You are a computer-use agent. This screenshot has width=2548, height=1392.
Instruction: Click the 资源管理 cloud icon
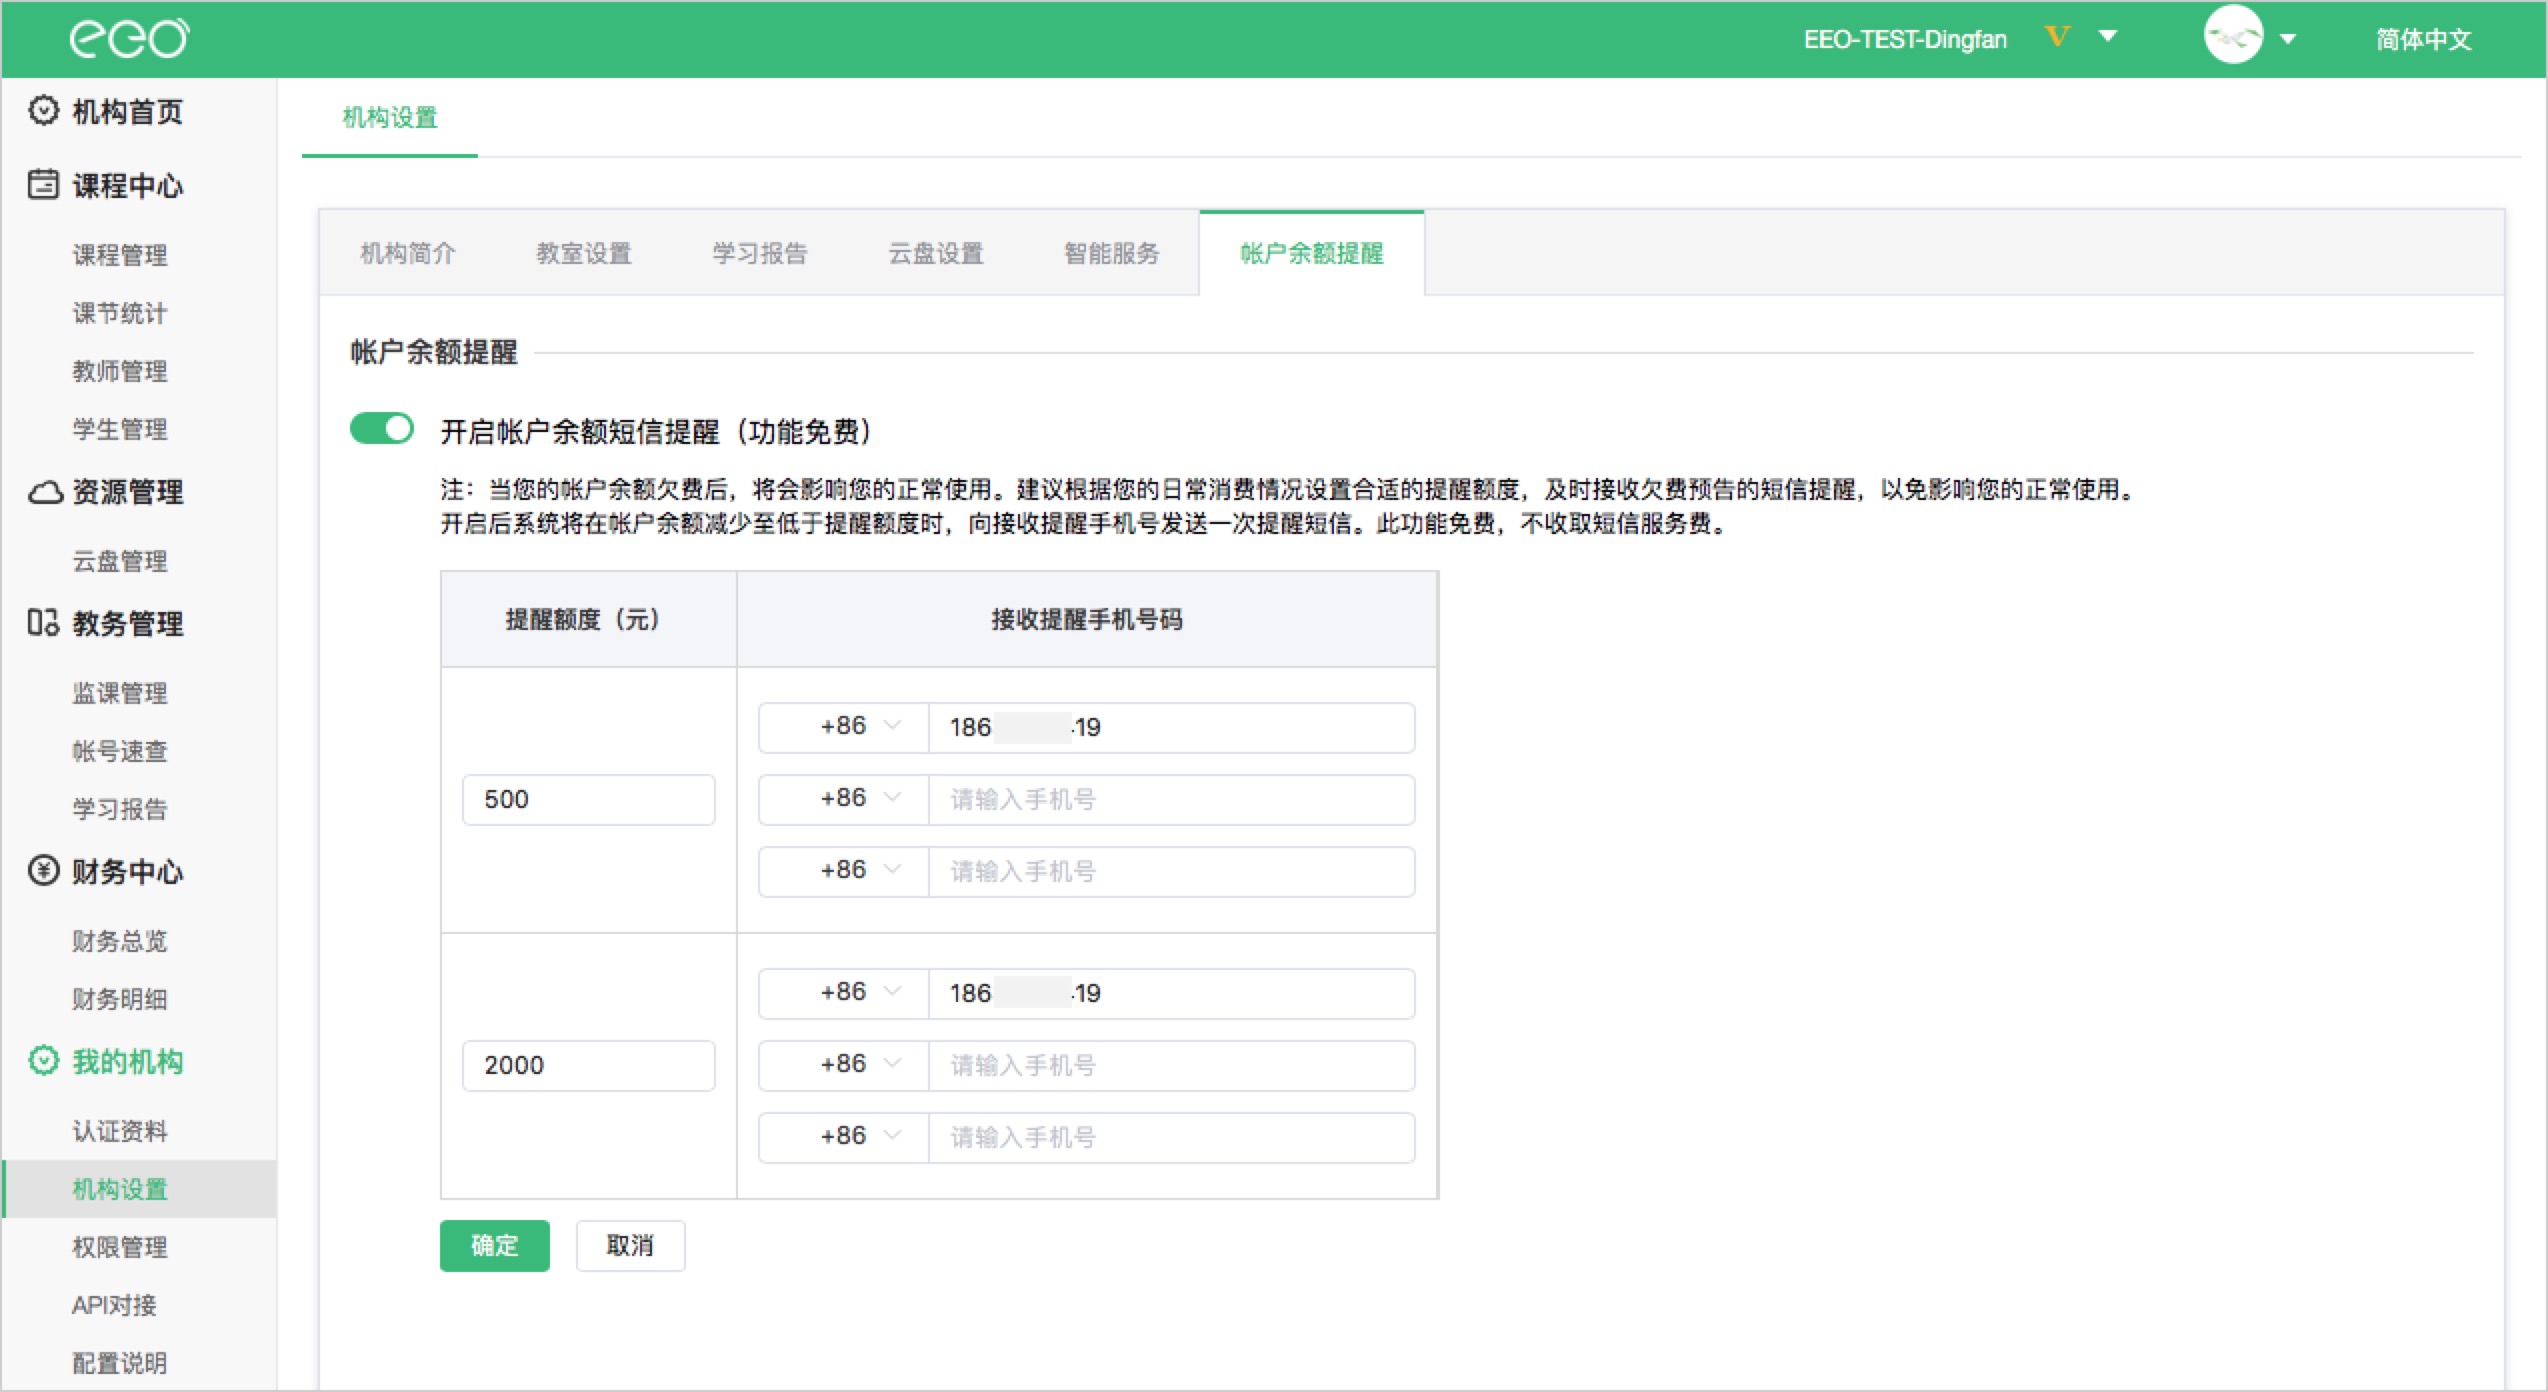44,492
